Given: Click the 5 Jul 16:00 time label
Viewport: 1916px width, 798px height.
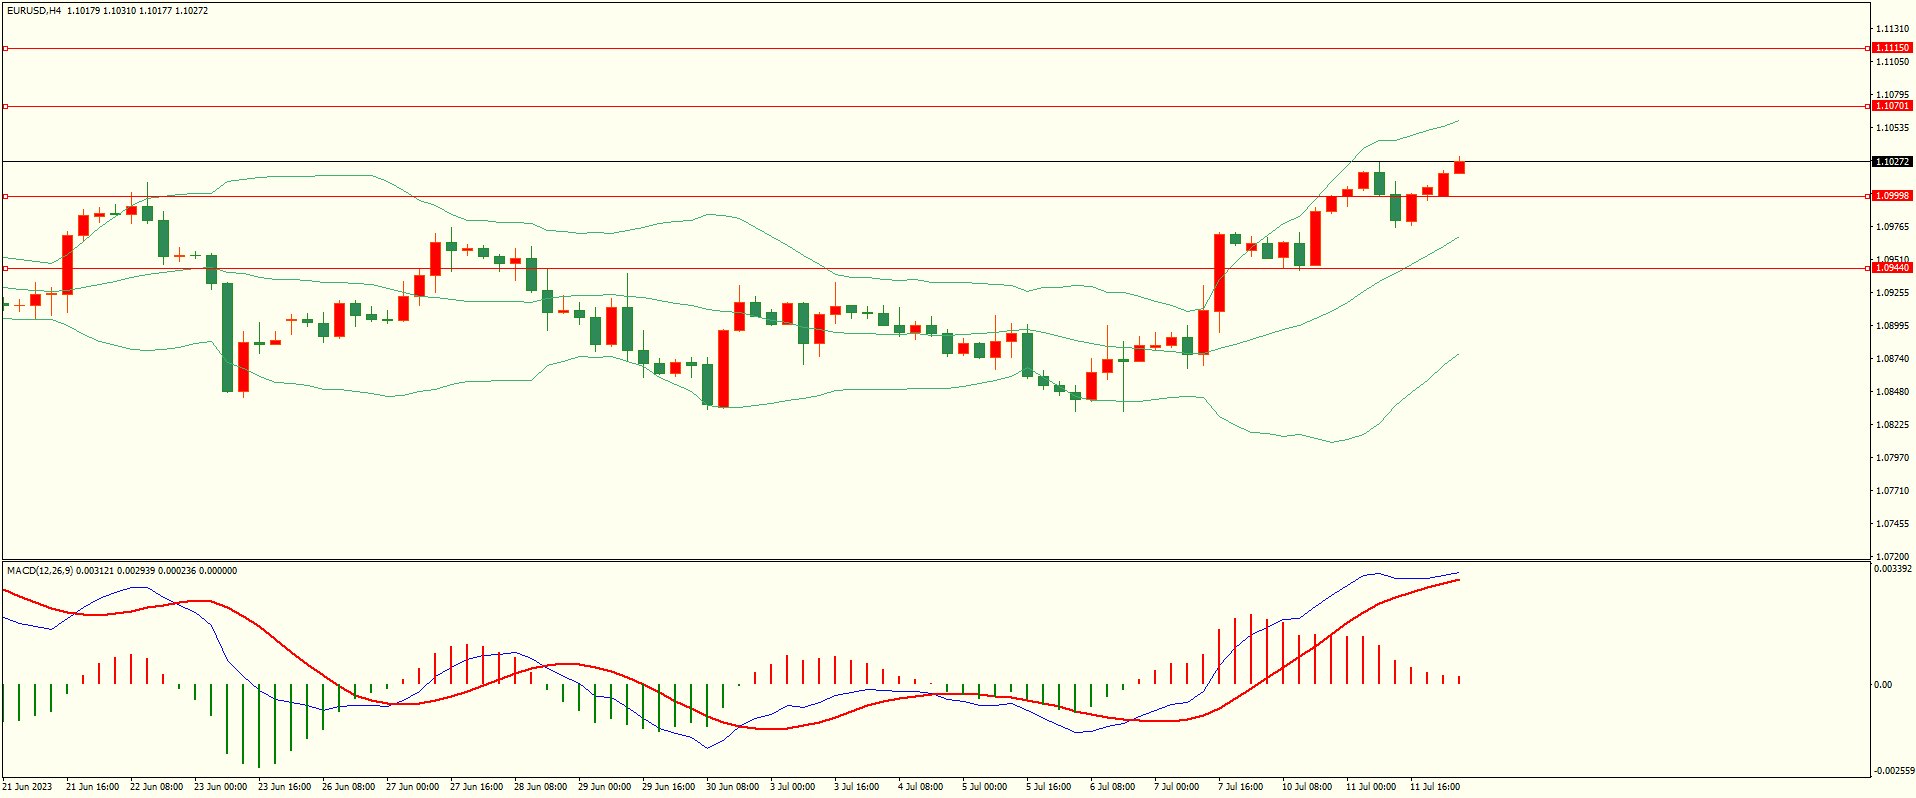Looking at the screenshot, I should (1048, 787).
